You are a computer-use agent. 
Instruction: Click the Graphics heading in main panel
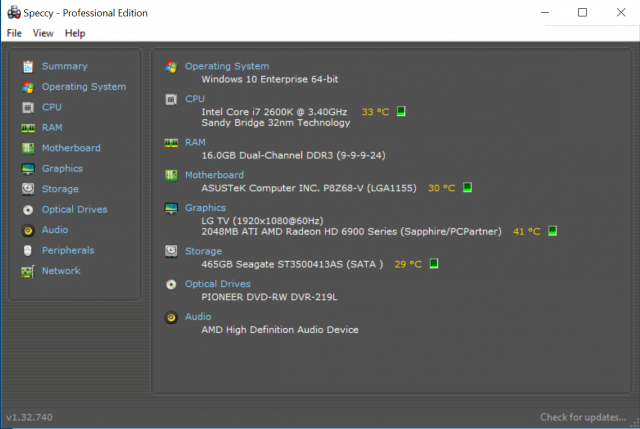[205, 208]
